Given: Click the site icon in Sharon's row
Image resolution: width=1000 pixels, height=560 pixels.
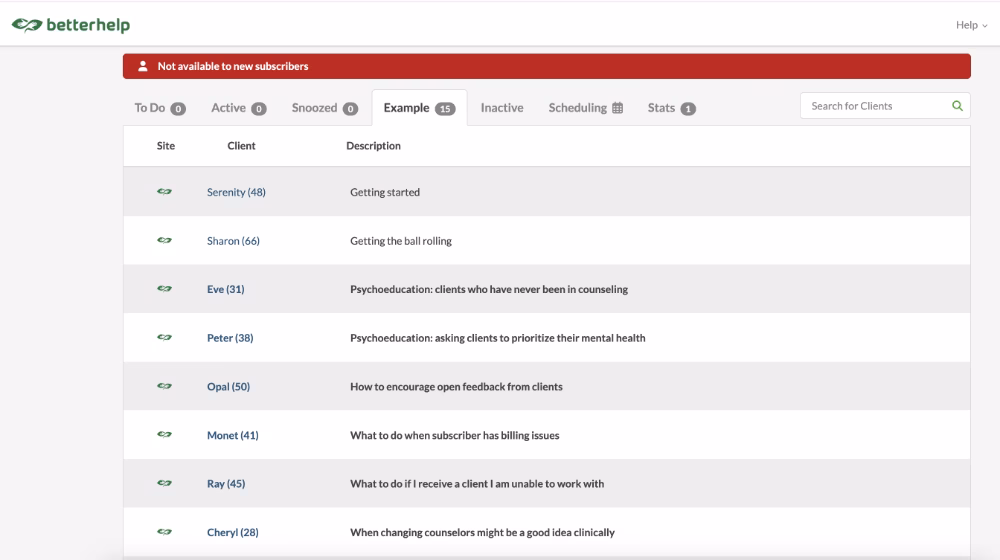Looking at the screenshot, I should pyautogui.click(x=165, y=240).
